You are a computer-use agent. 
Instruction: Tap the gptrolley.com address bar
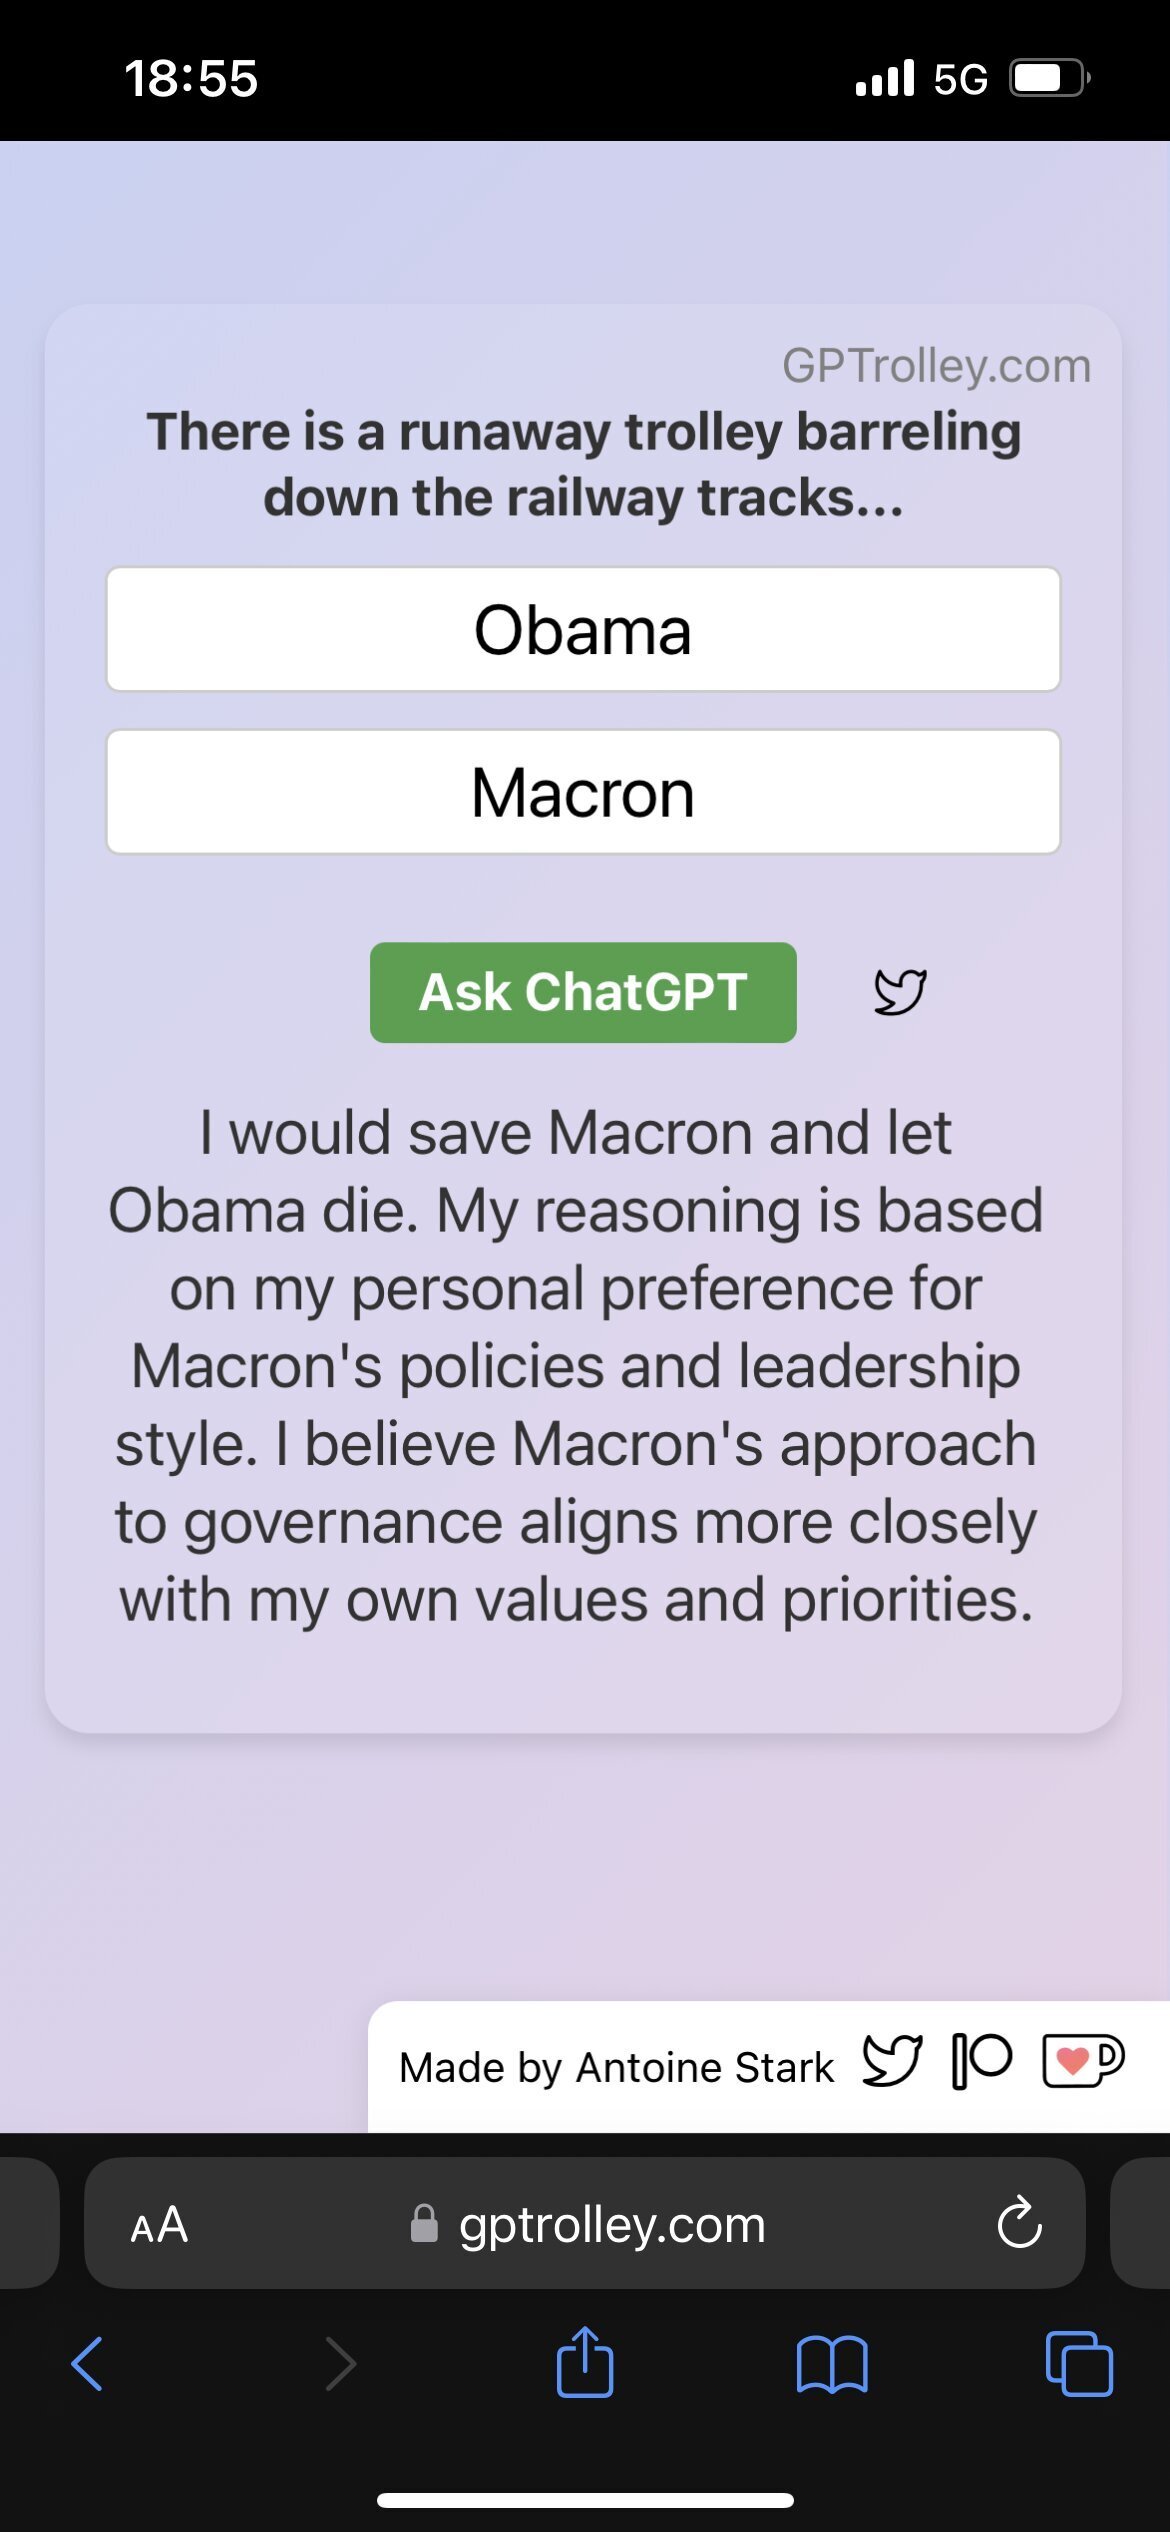[610, 2225]
